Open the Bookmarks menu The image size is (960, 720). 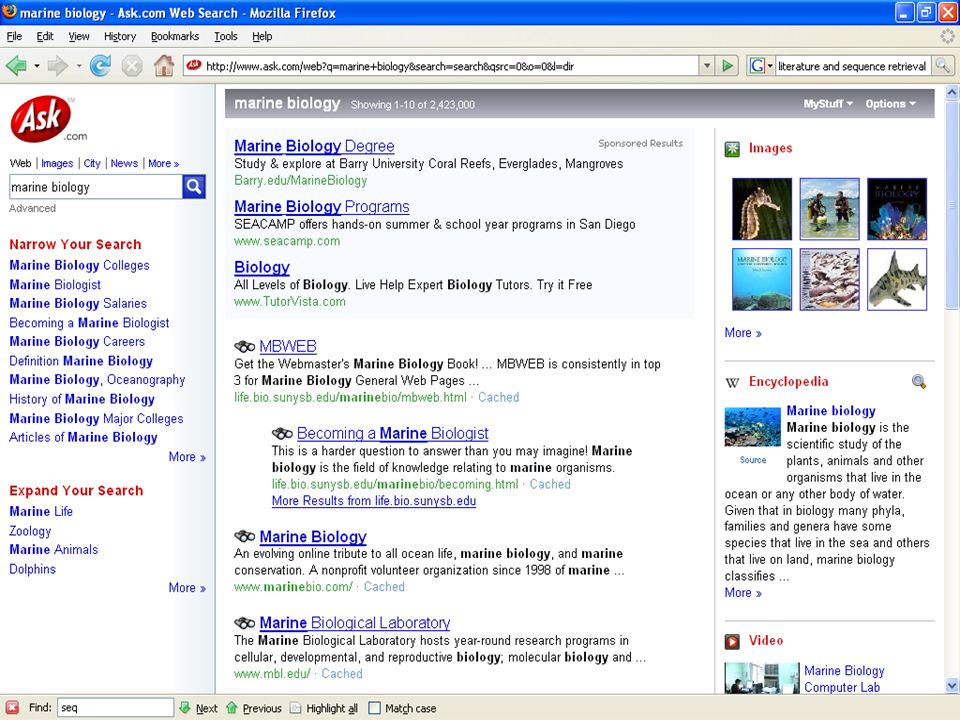175,36
